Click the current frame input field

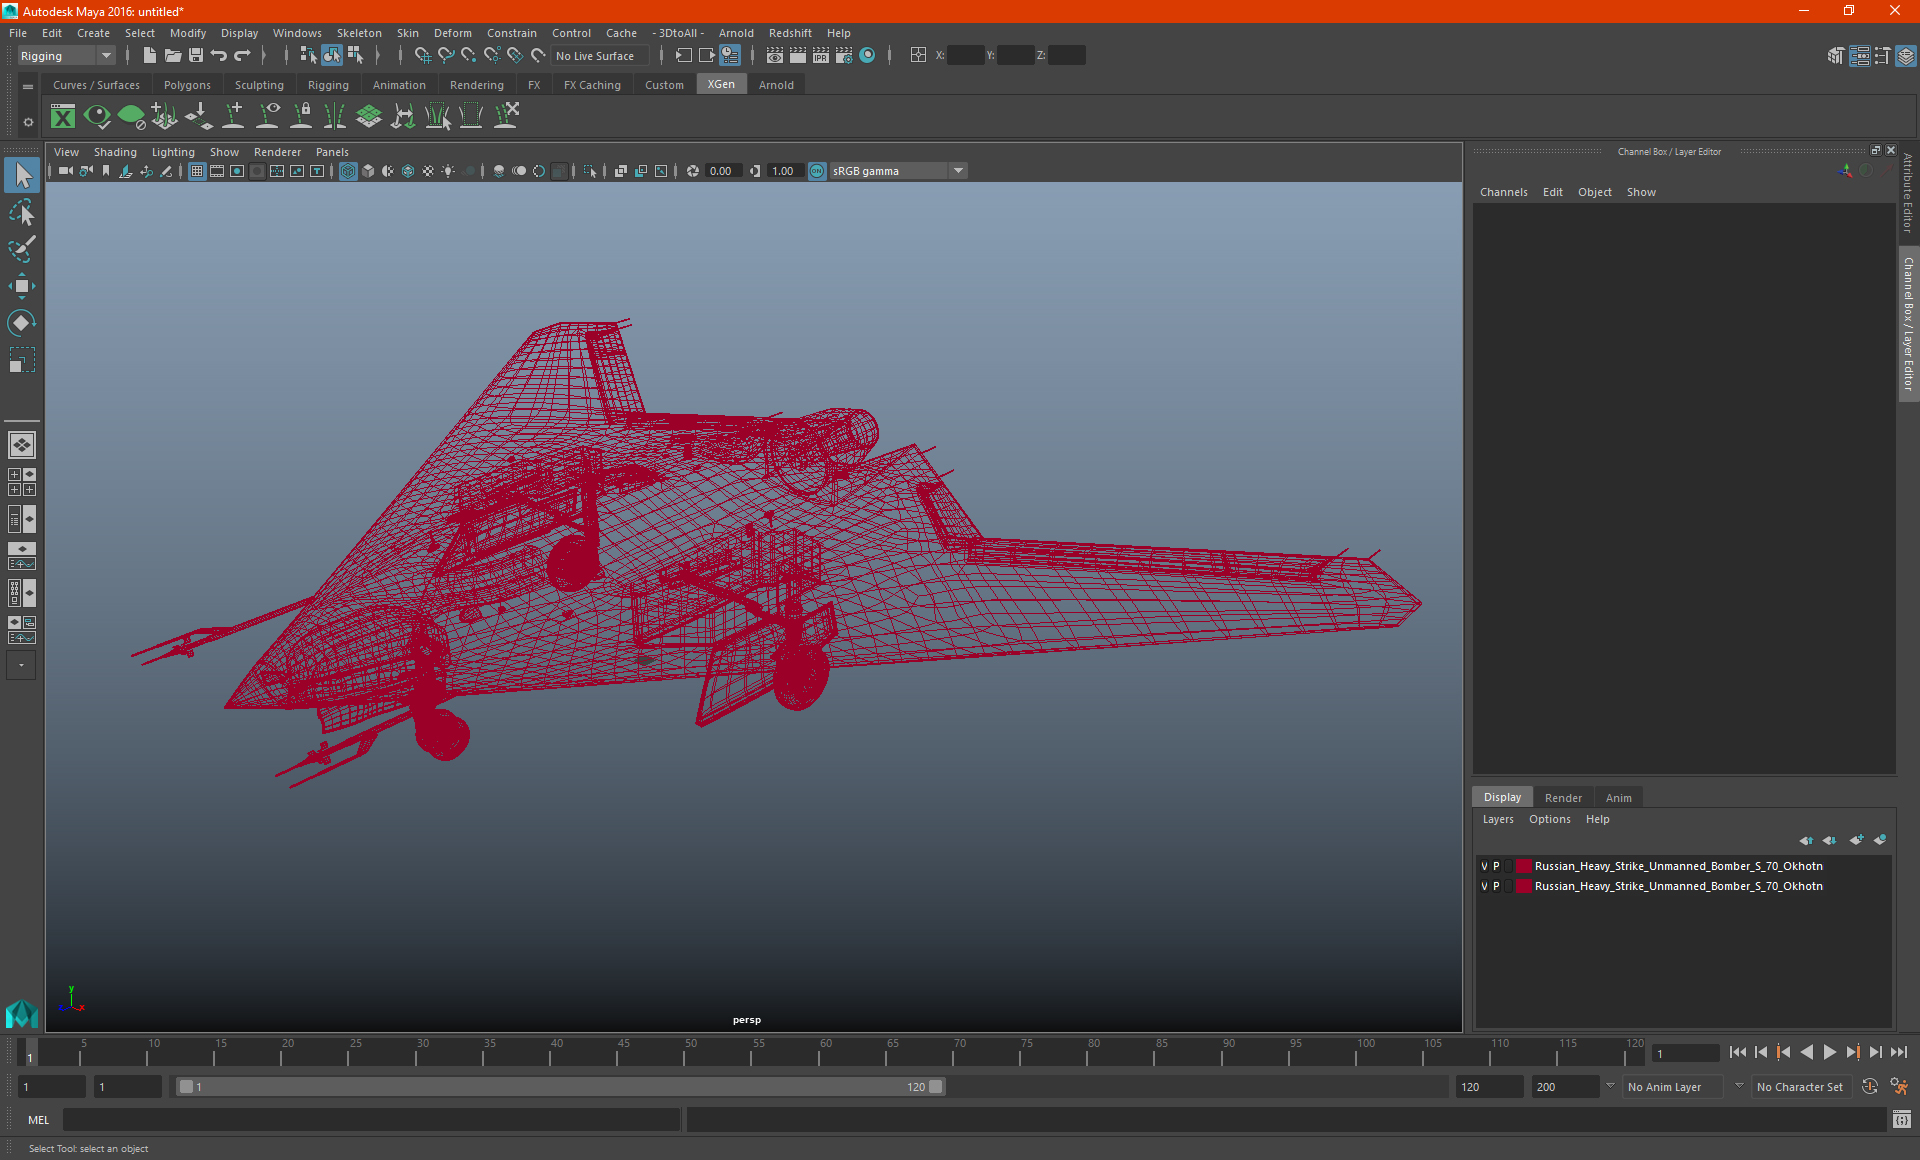(1687, 1053)
